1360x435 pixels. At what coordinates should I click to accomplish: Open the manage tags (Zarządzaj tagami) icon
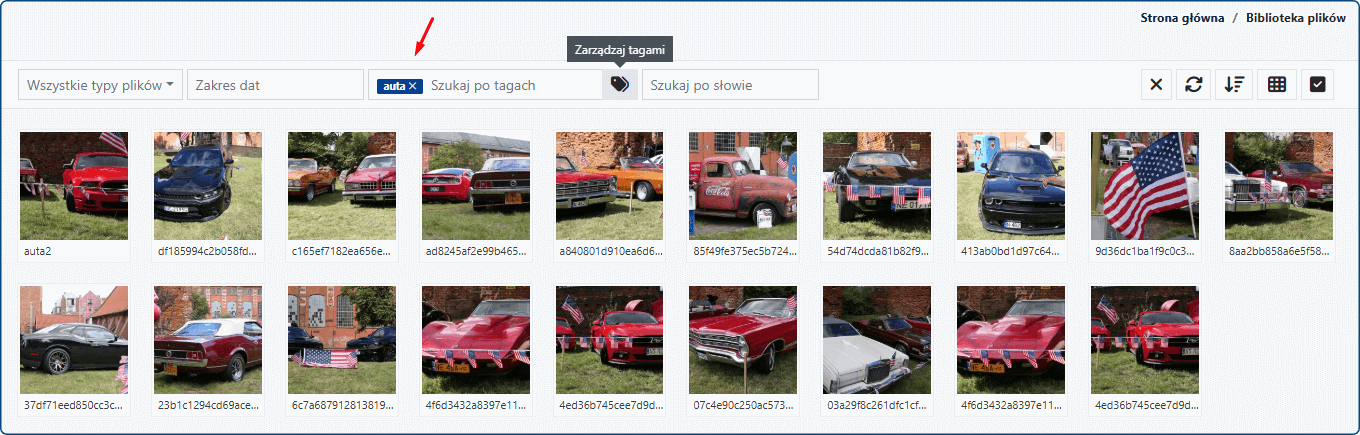[x=619, y=85]
